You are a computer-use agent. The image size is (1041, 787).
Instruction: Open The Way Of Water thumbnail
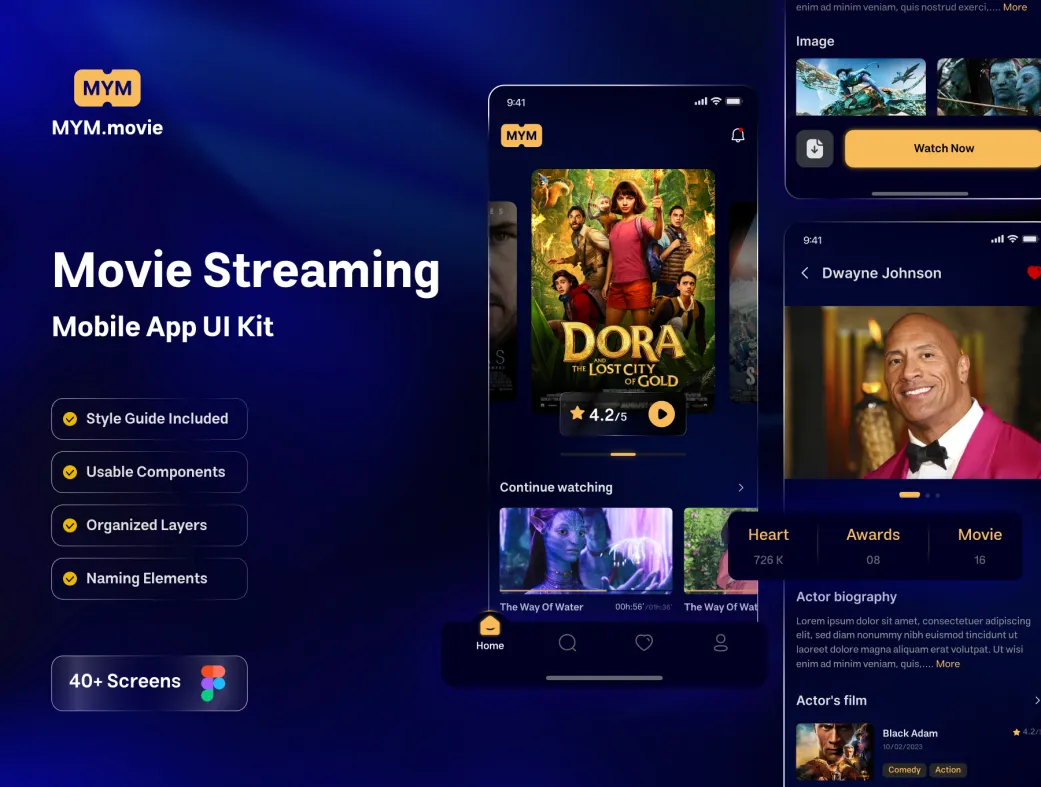586,550
